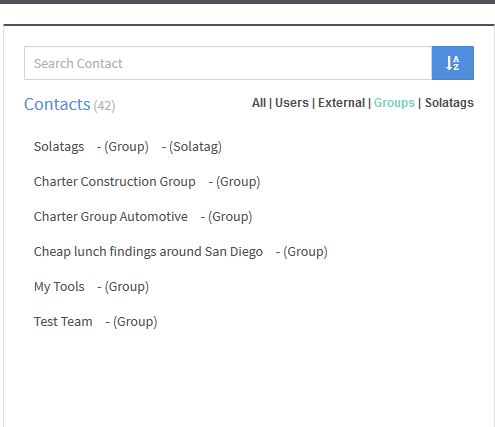This screenshot has height=427, width=495.
Task: Open Charter Construction Group contact
Action: [x=115, y=182]
